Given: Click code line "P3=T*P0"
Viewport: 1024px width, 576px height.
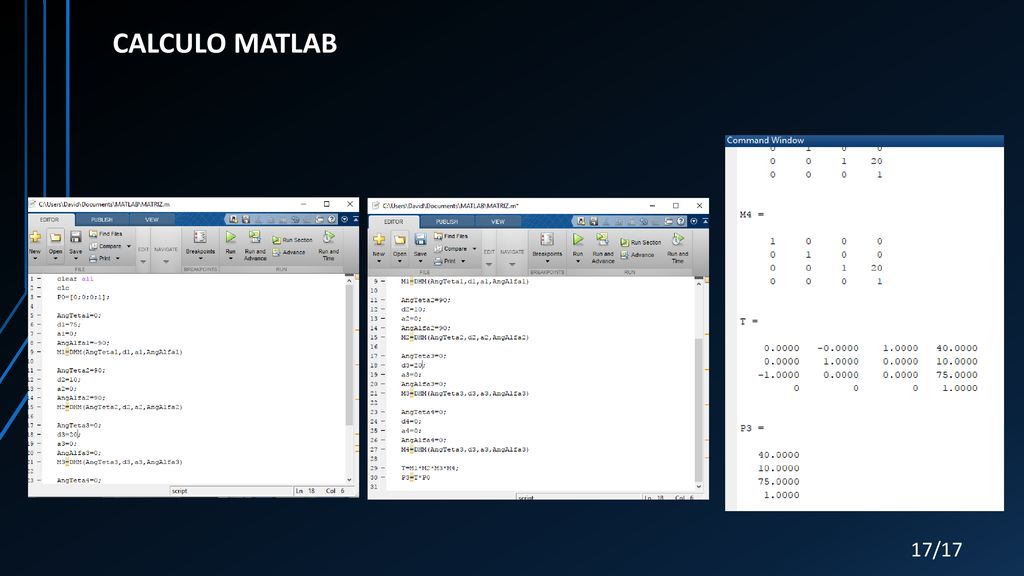Looking at the screenshot, I should 415,477.
